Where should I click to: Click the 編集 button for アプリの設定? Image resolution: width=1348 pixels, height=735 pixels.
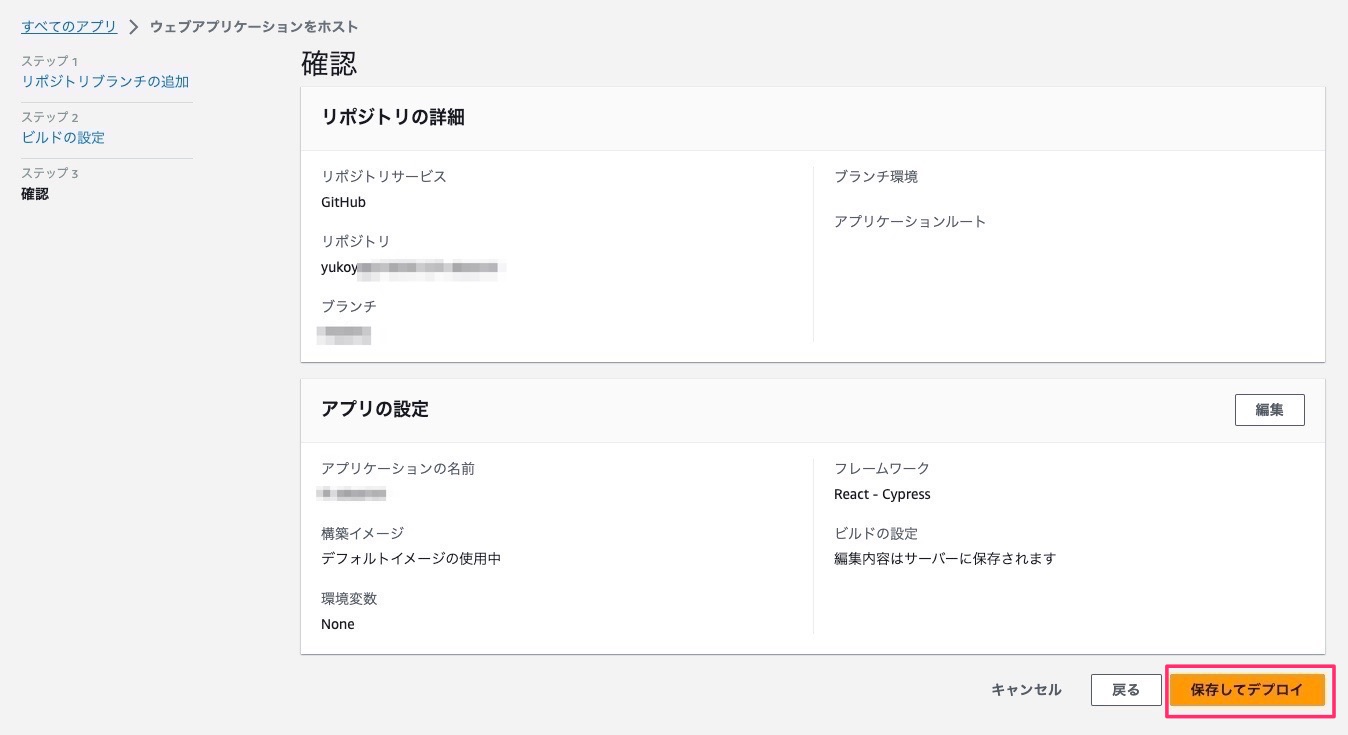pyautogui.click(x=1270, y=409)
